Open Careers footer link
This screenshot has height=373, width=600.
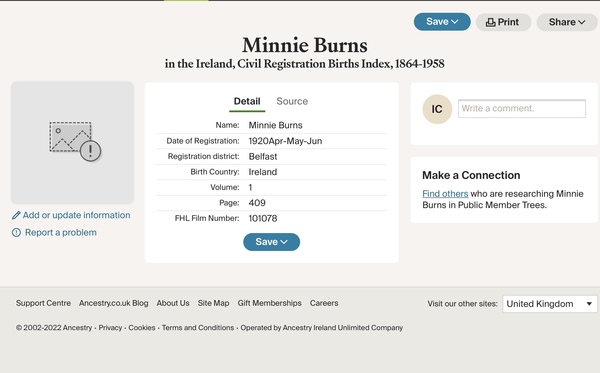coord(324,303)
